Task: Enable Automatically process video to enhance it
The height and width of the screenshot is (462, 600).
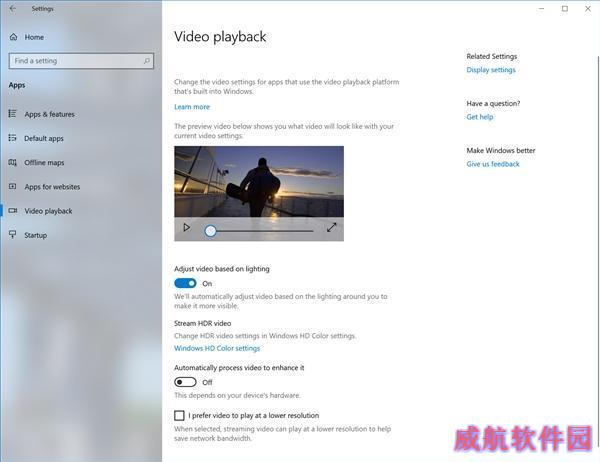Action: (185, 382)
